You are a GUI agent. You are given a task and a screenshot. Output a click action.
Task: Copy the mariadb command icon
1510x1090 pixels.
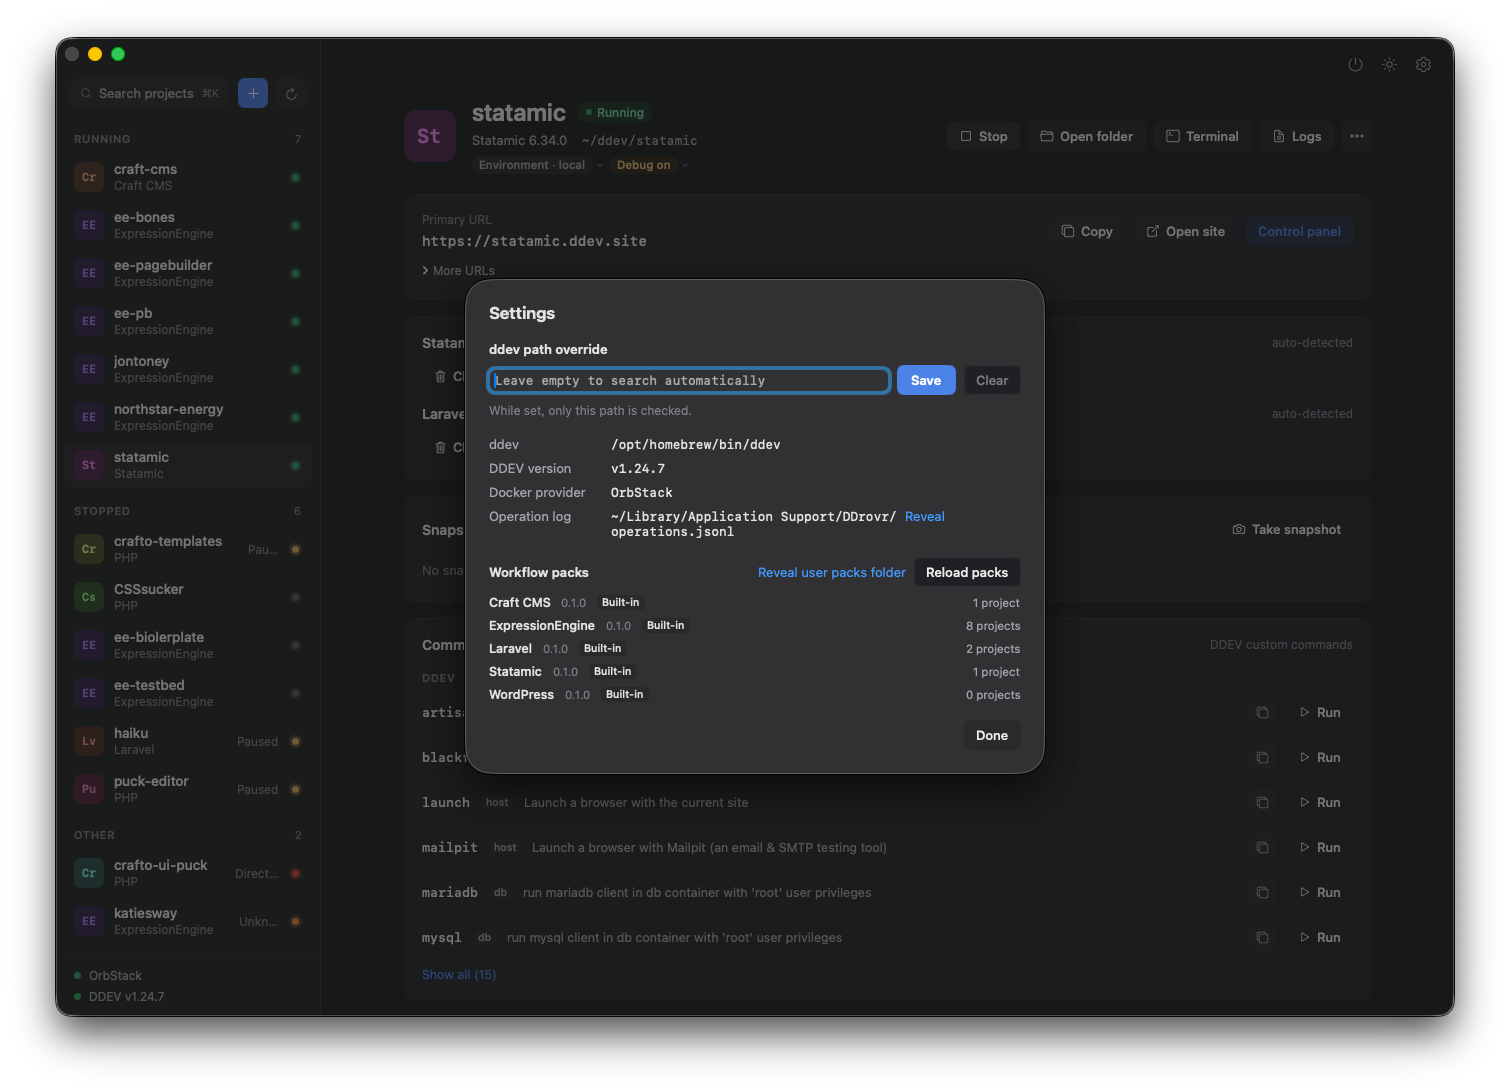(x=1262, y=893)
